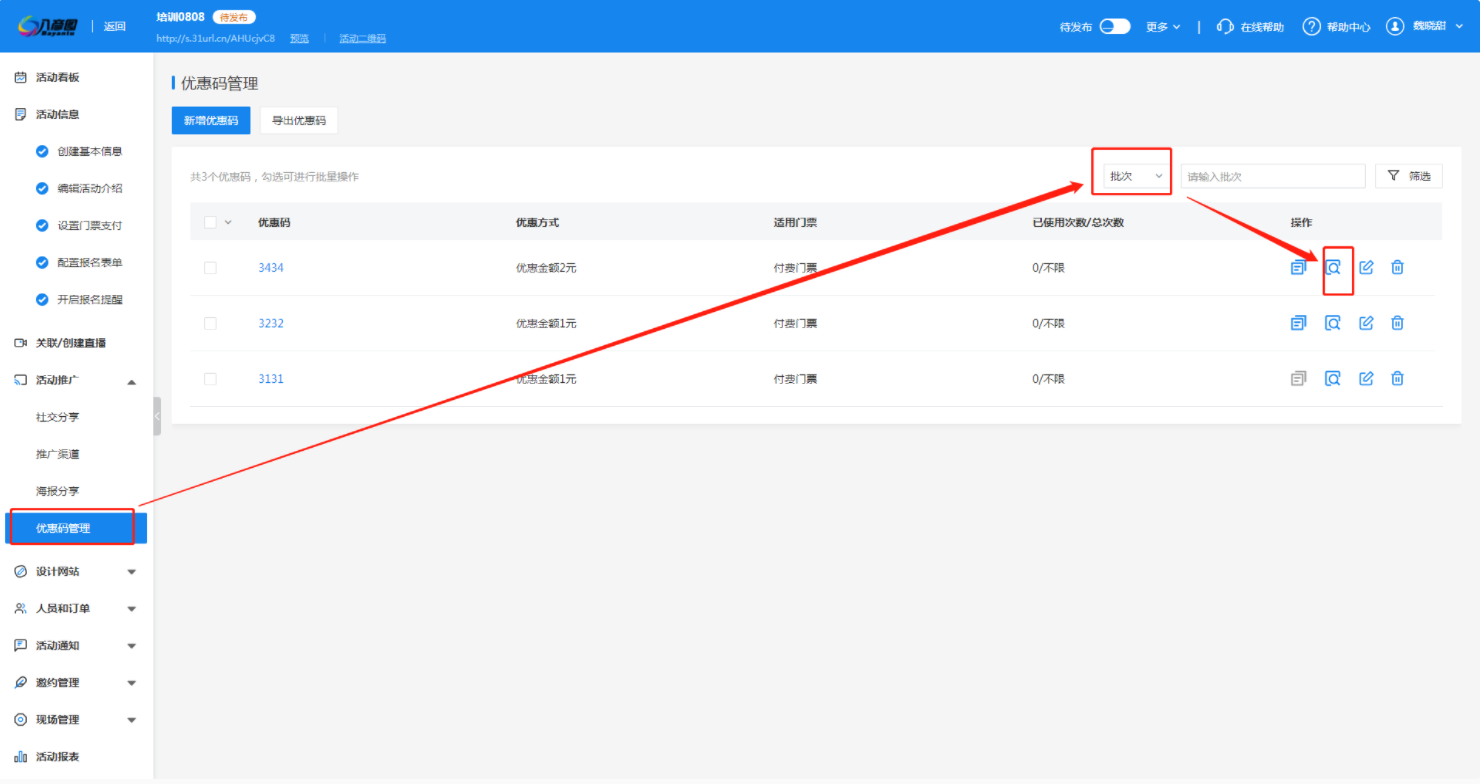
Task: Select 社交分享 in the sidebar
Action: (x=57, y=417)
